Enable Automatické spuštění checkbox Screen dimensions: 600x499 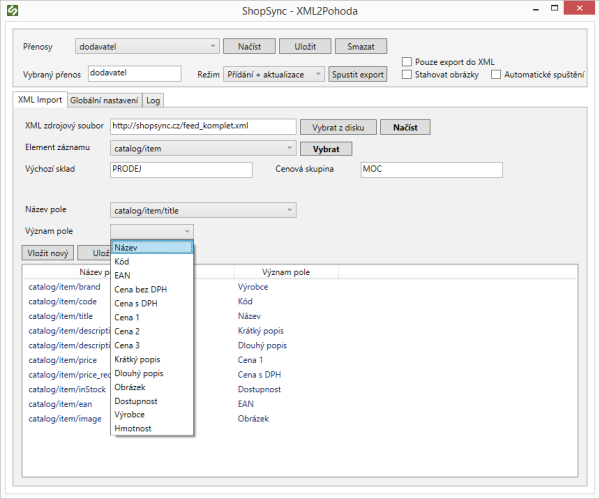496,74
